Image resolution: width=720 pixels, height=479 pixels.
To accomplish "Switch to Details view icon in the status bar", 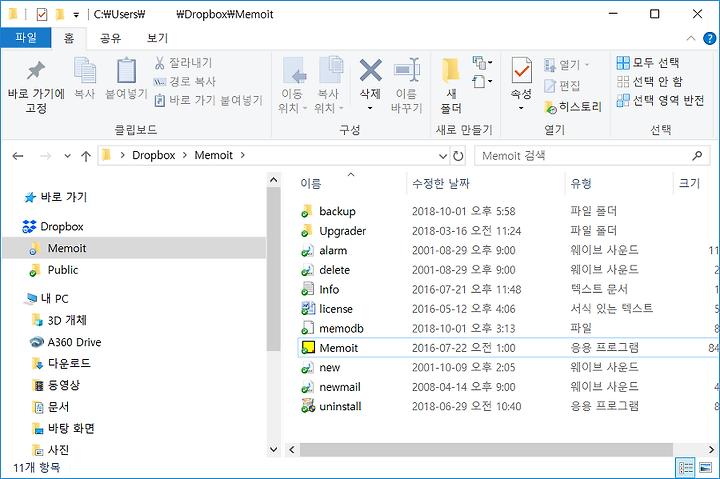I will pos(686,468).
